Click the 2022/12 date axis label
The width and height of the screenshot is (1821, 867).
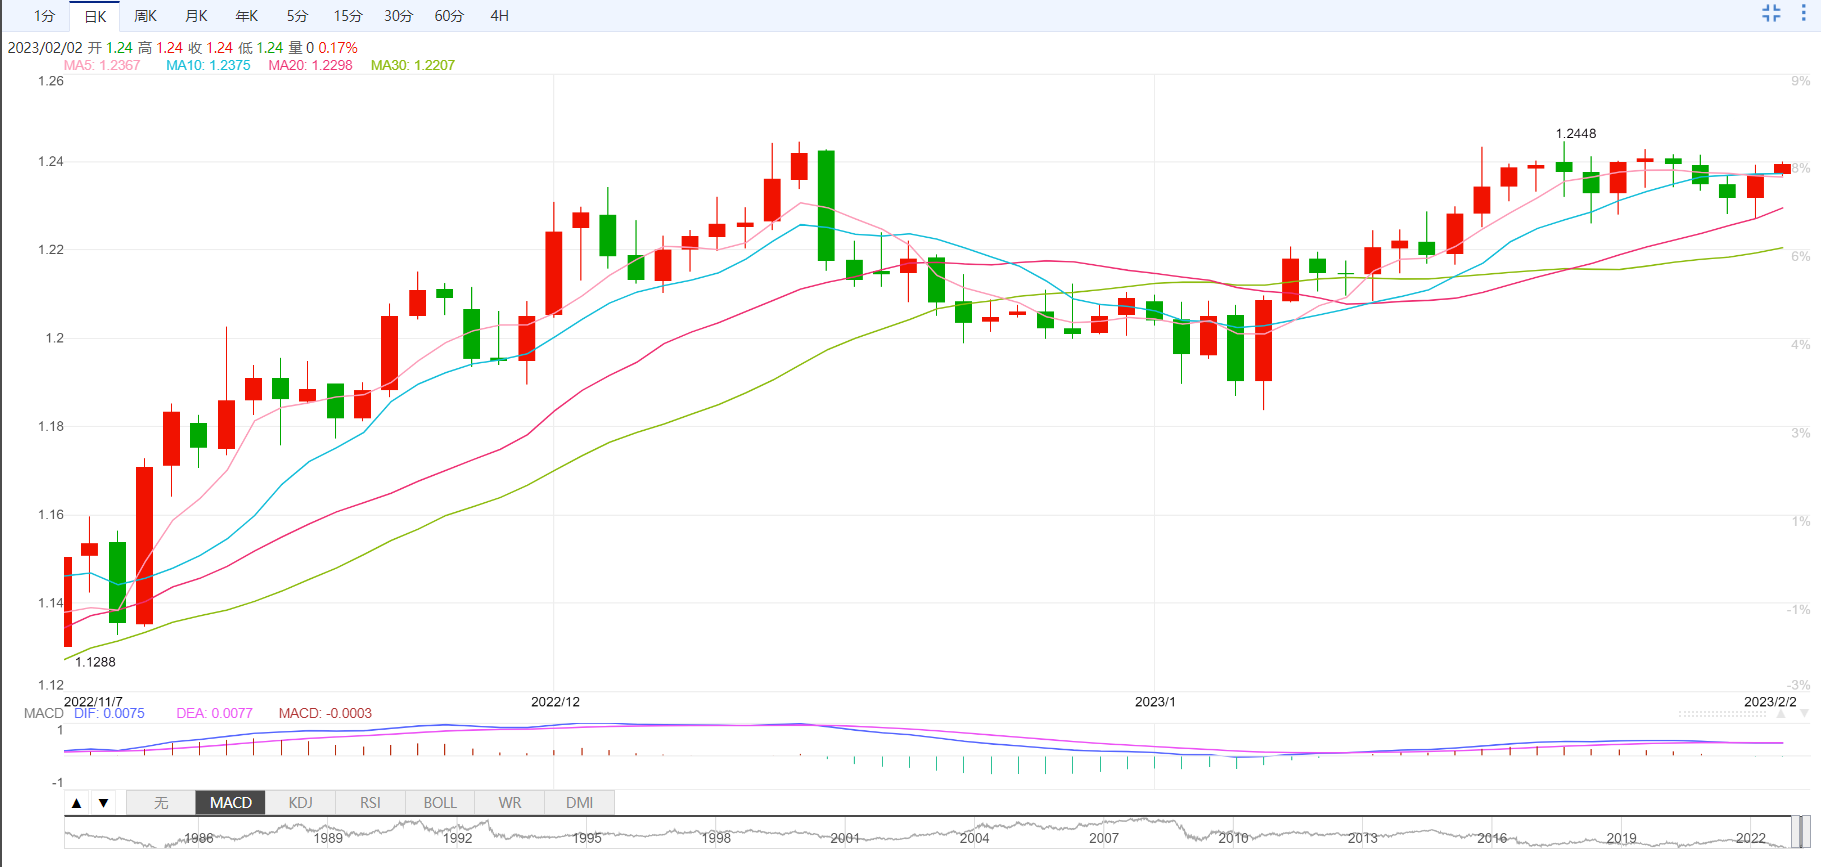[555, 701]
